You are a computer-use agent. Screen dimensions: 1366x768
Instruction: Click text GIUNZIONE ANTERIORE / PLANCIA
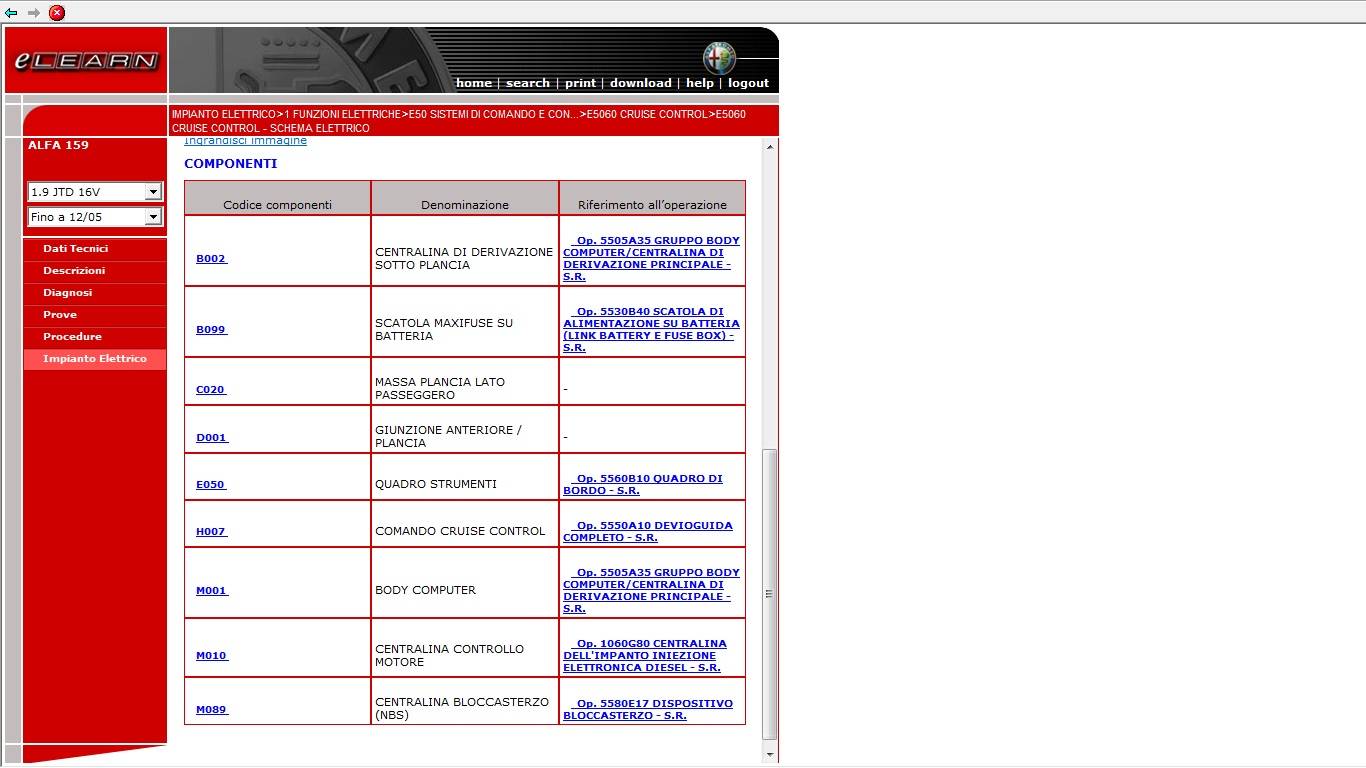click(448, 436)
